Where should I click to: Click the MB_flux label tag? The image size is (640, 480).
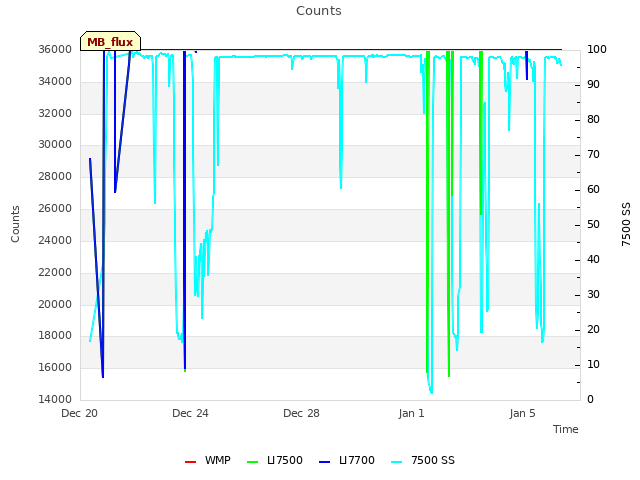coord(110,41)
